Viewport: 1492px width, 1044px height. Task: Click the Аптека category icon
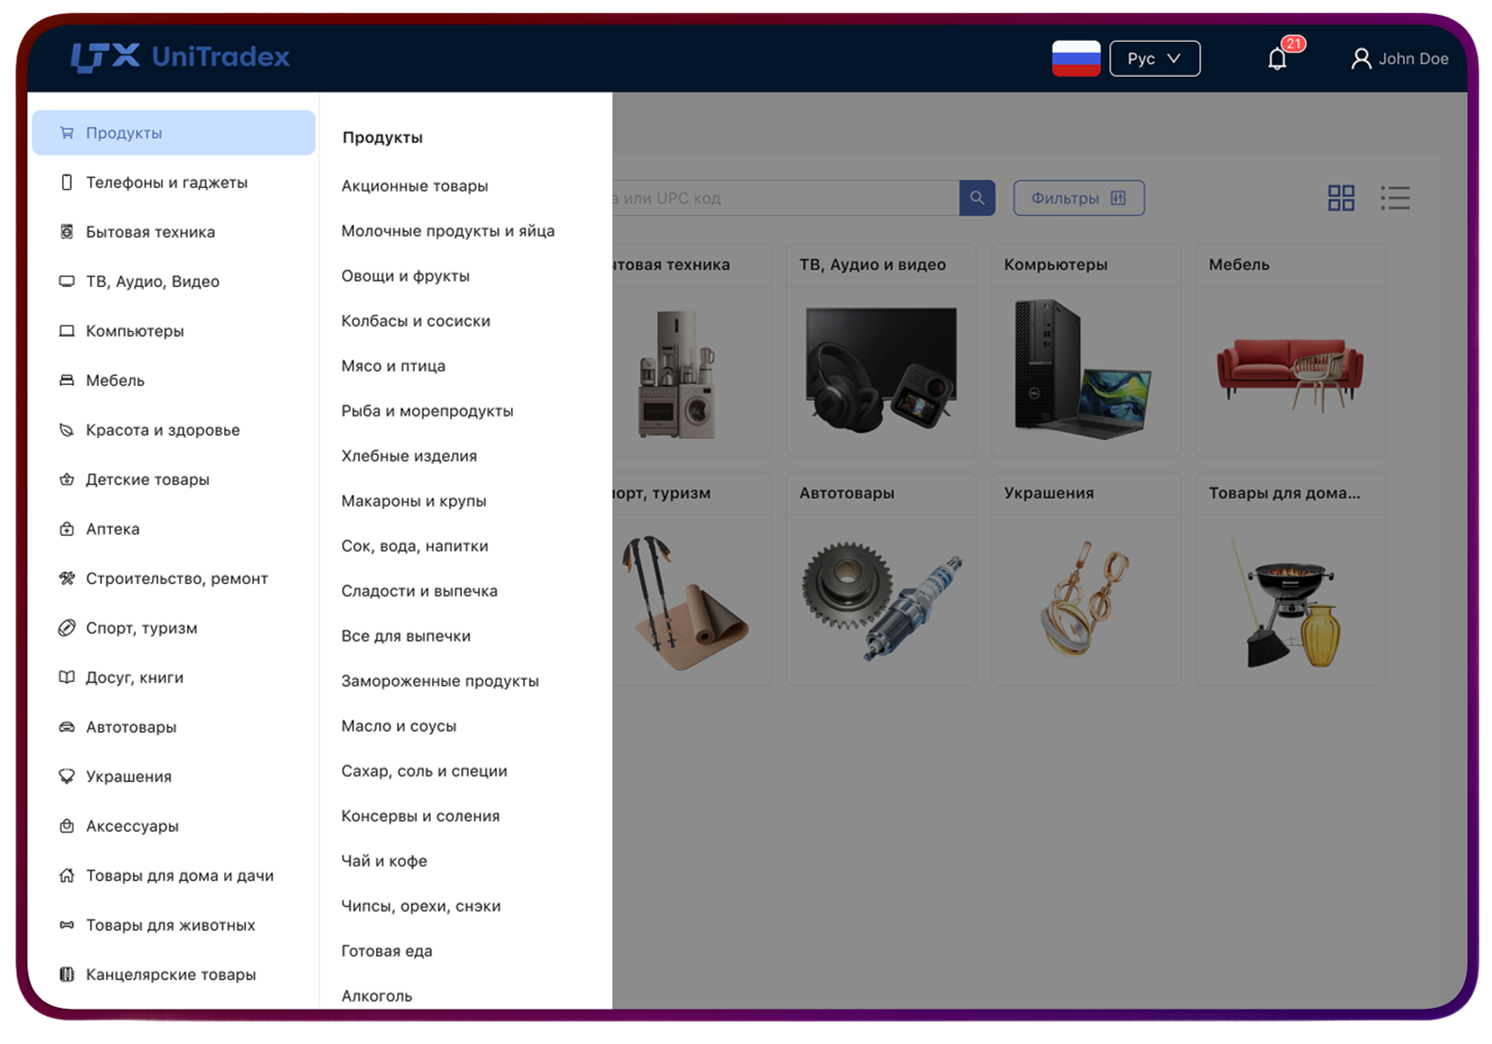(67, 529)
